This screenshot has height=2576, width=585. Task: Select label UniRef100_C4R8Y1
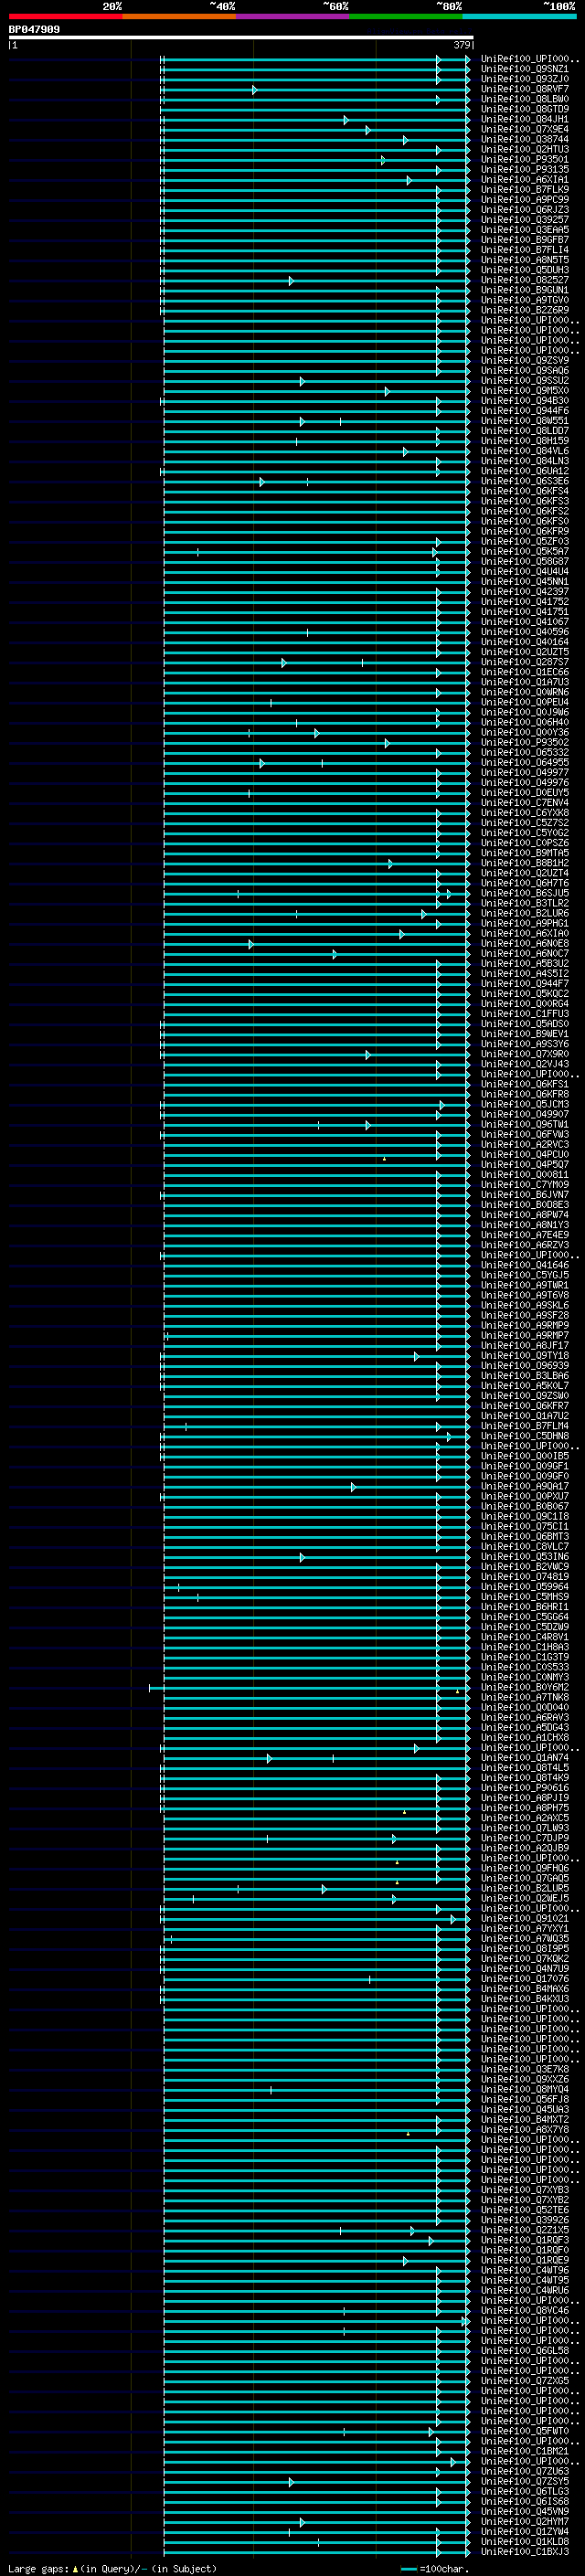(x=525, y=1637)
